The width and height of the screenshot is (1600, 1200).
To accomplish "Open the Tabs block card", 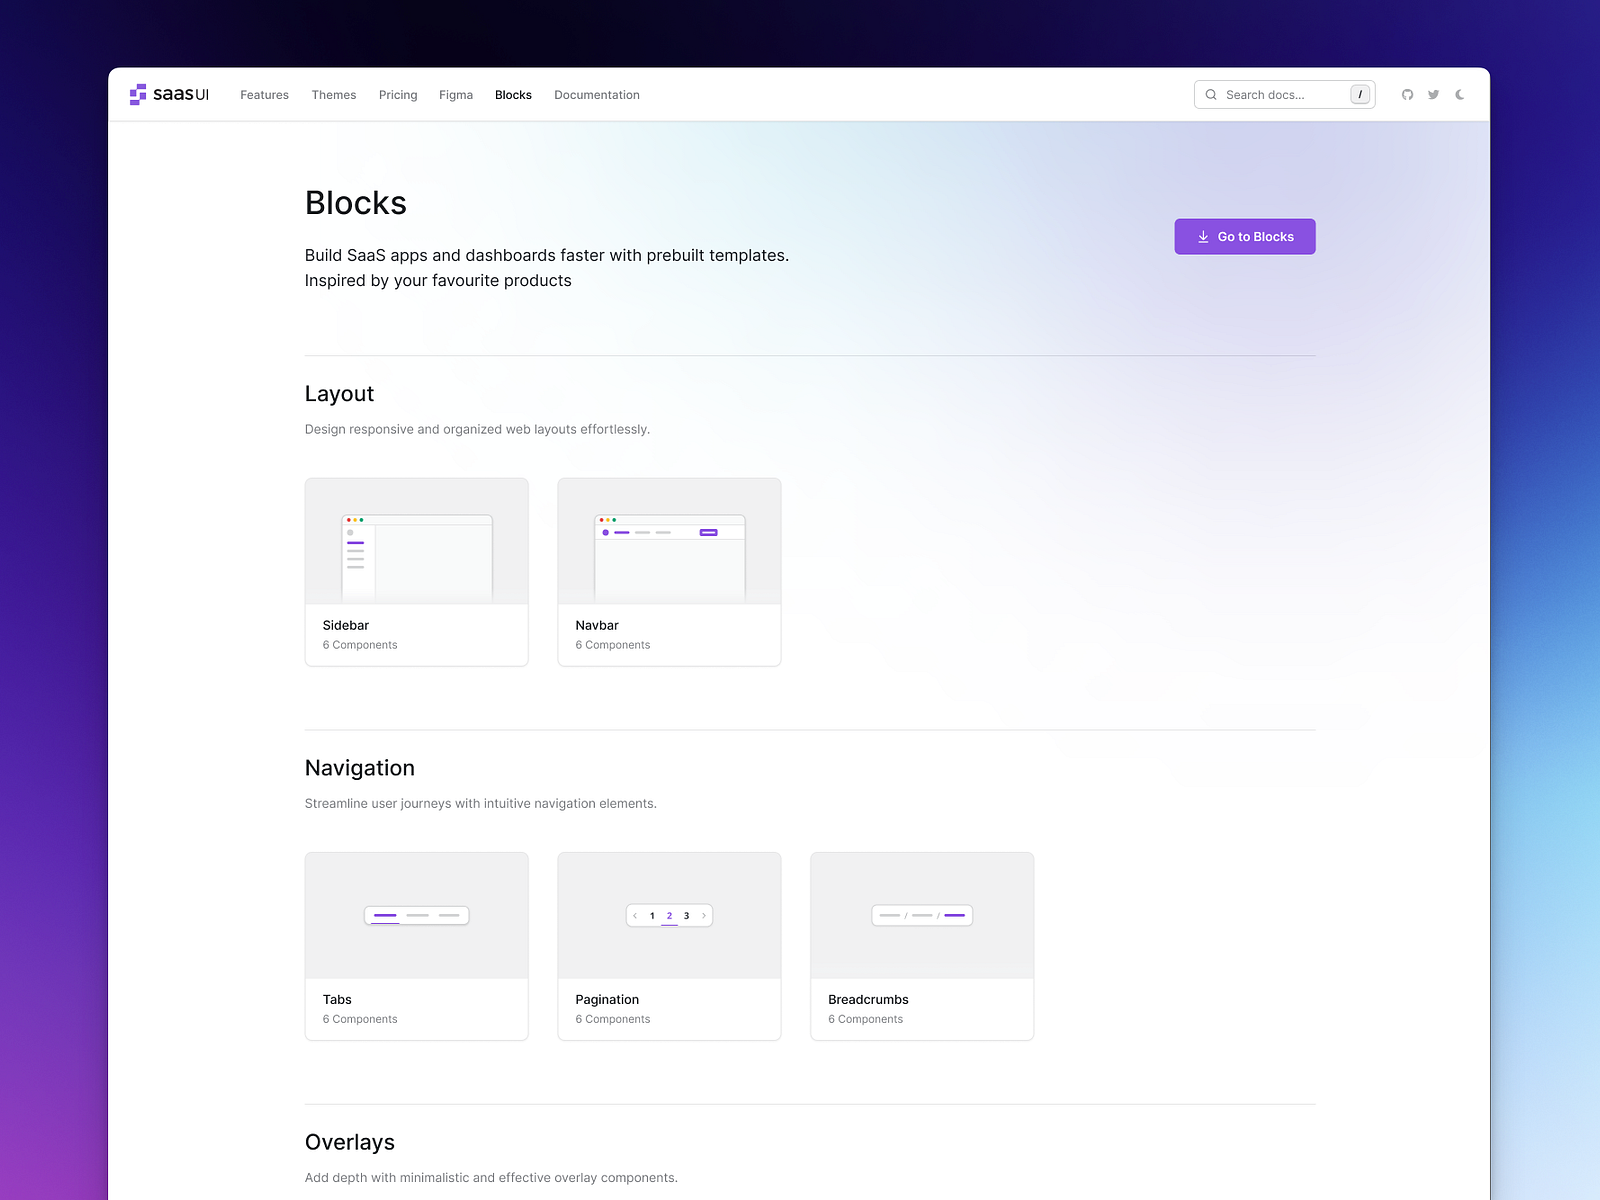I will [x=416, y=945].
